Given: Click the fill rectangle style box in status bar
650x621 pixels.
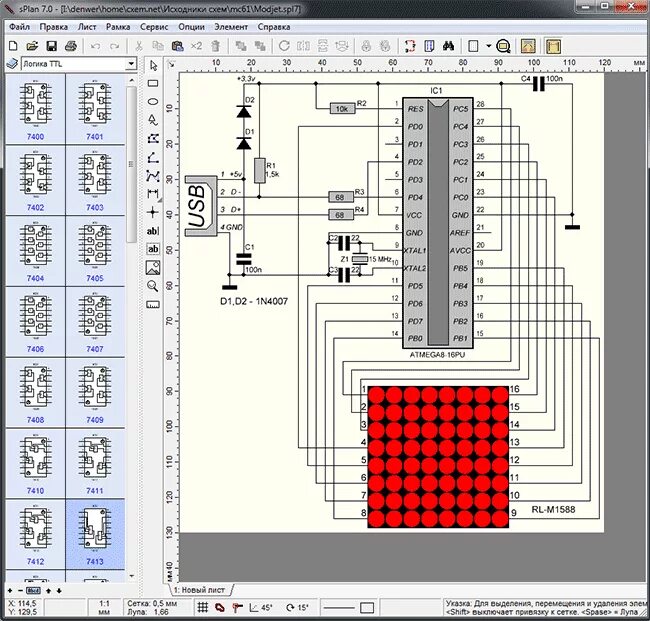Looking at the screenshot, I should click(x=367, y=608).
